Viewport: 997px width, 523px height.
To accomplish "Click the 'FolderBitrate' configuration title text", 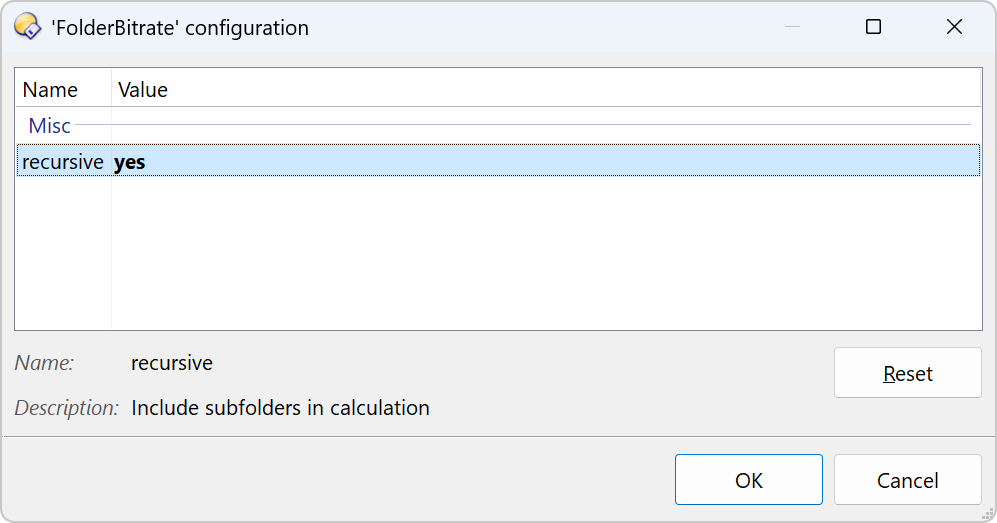I will tap(181, 27).
